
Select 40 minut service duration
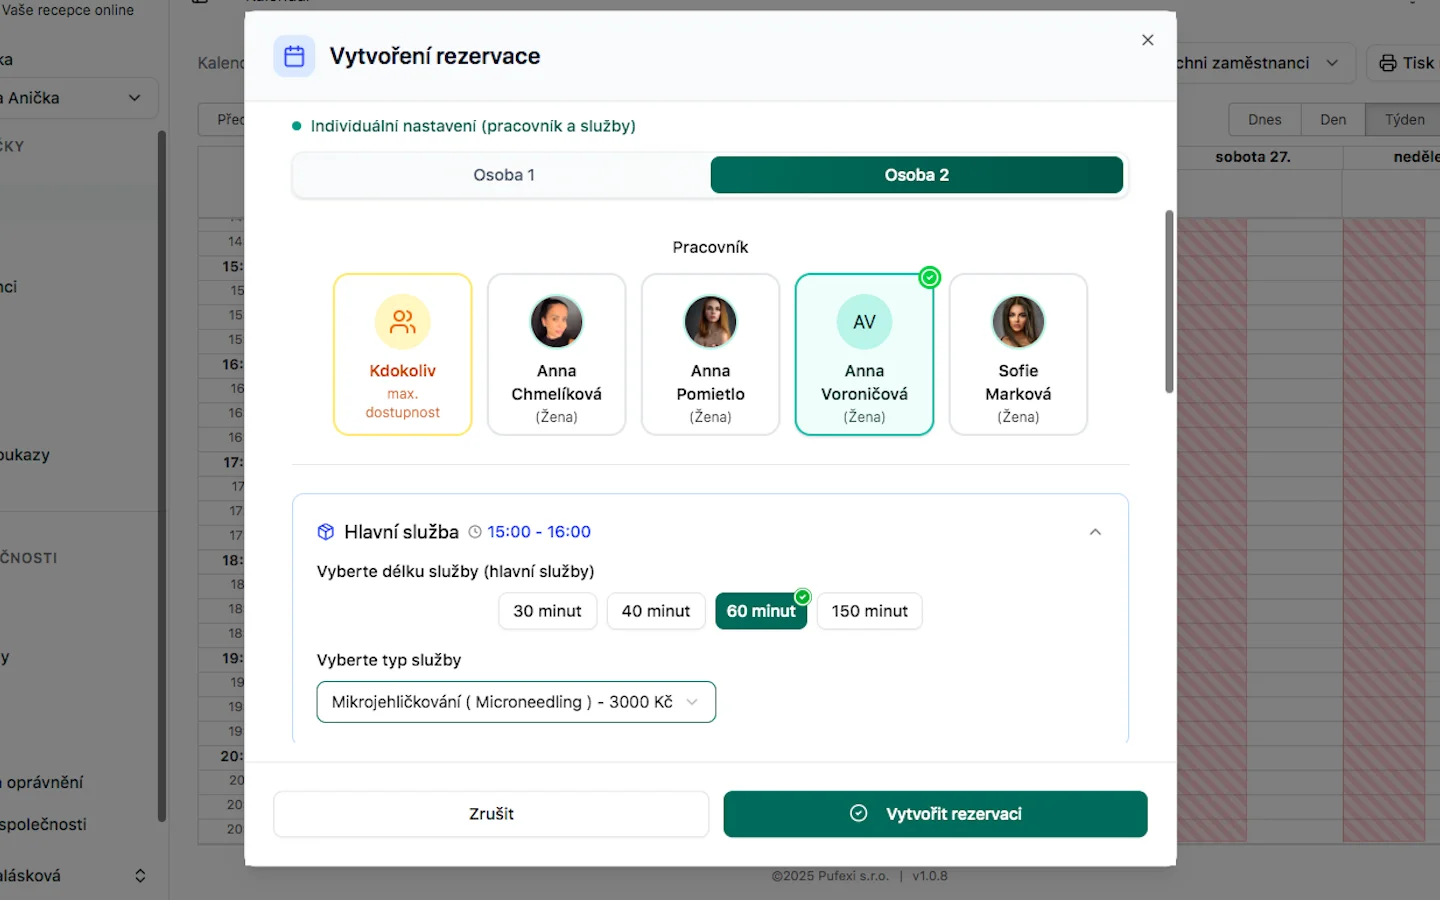click(656, 611)
